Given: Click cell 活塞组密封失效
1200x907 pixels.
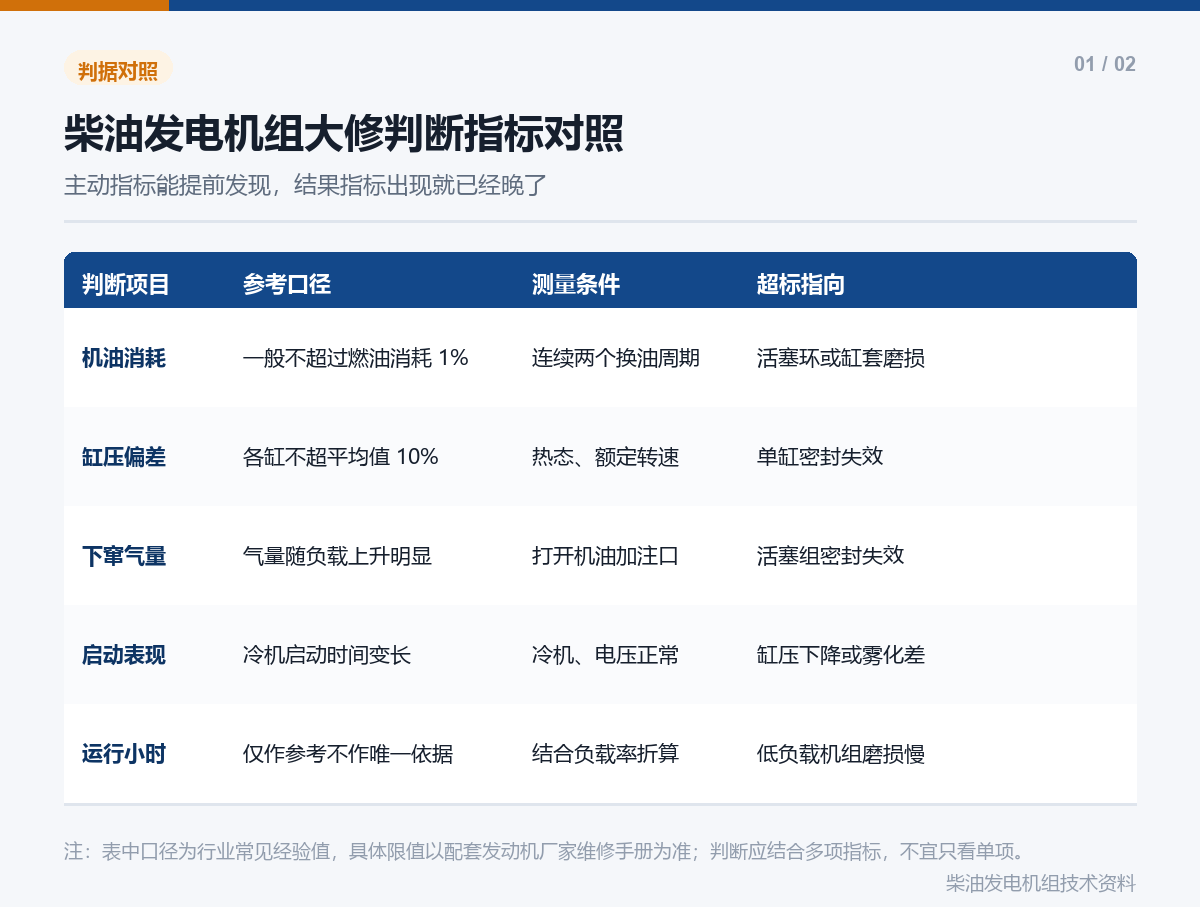Looking at the screenshot, I should tap(831, 556).
